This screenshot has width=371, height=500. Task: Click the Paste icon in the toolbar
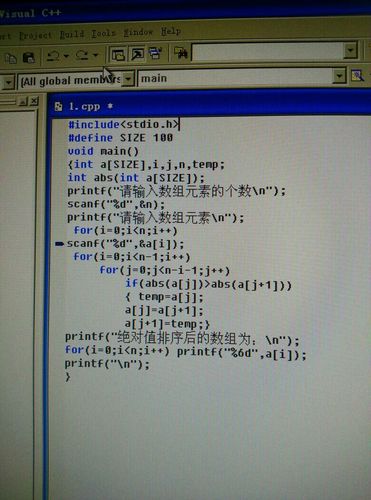29,58
